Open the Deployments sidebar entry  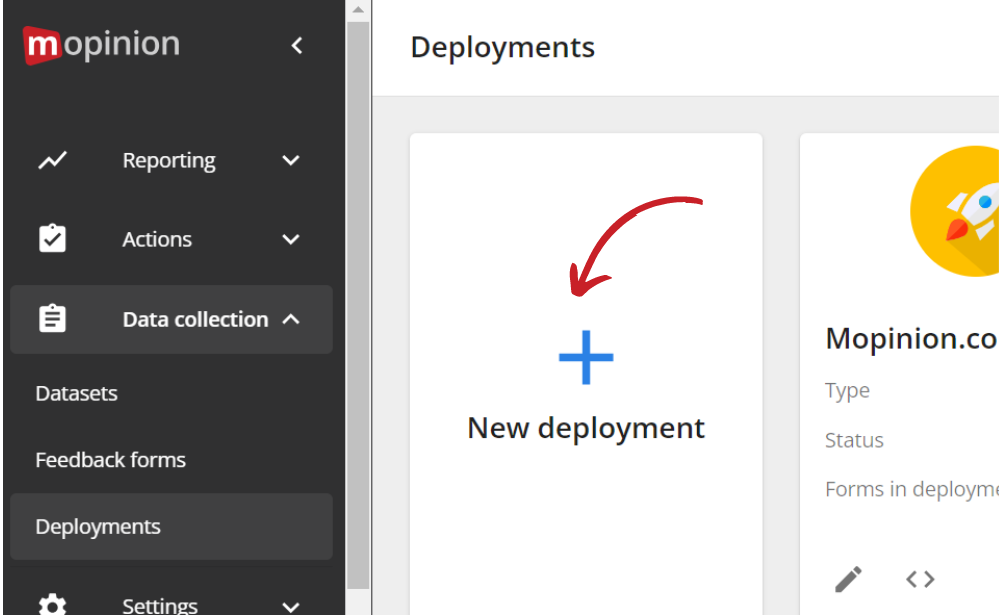tap(97, 526)
